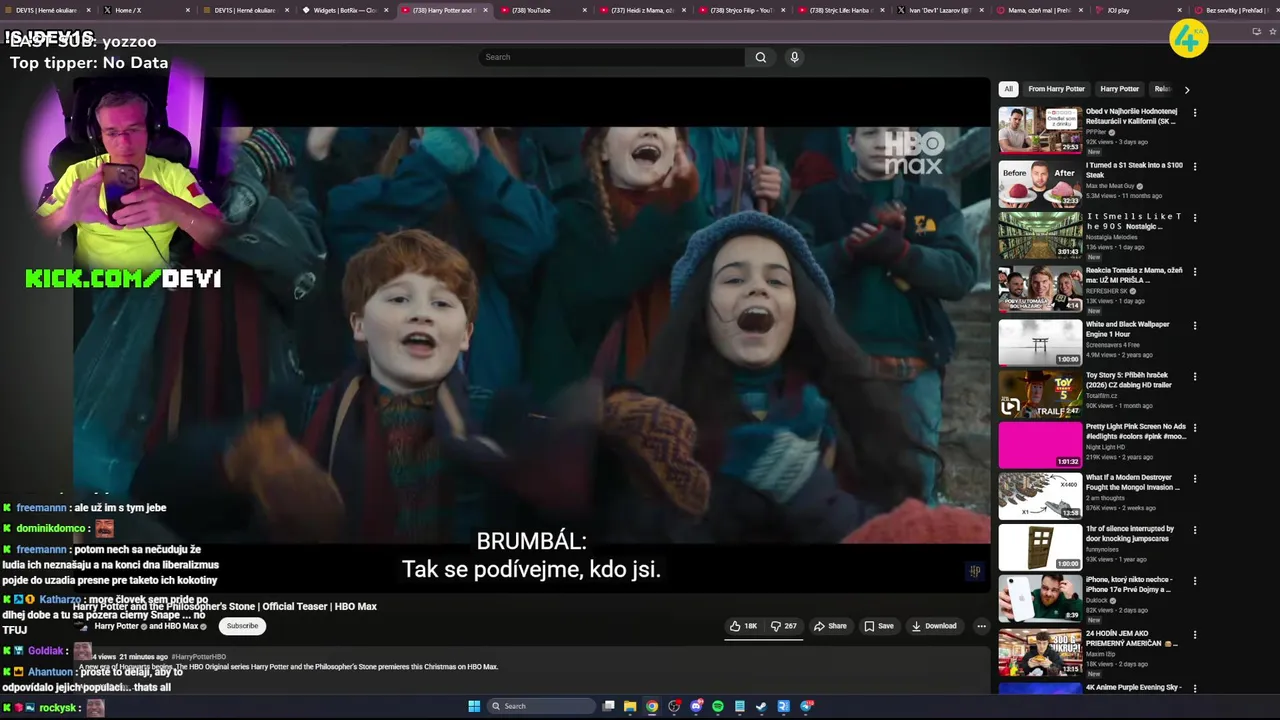Screen dimensions: 1280x720
Task: Open options for Toy Story 5 trailer video
Action: click(1194, 377)
